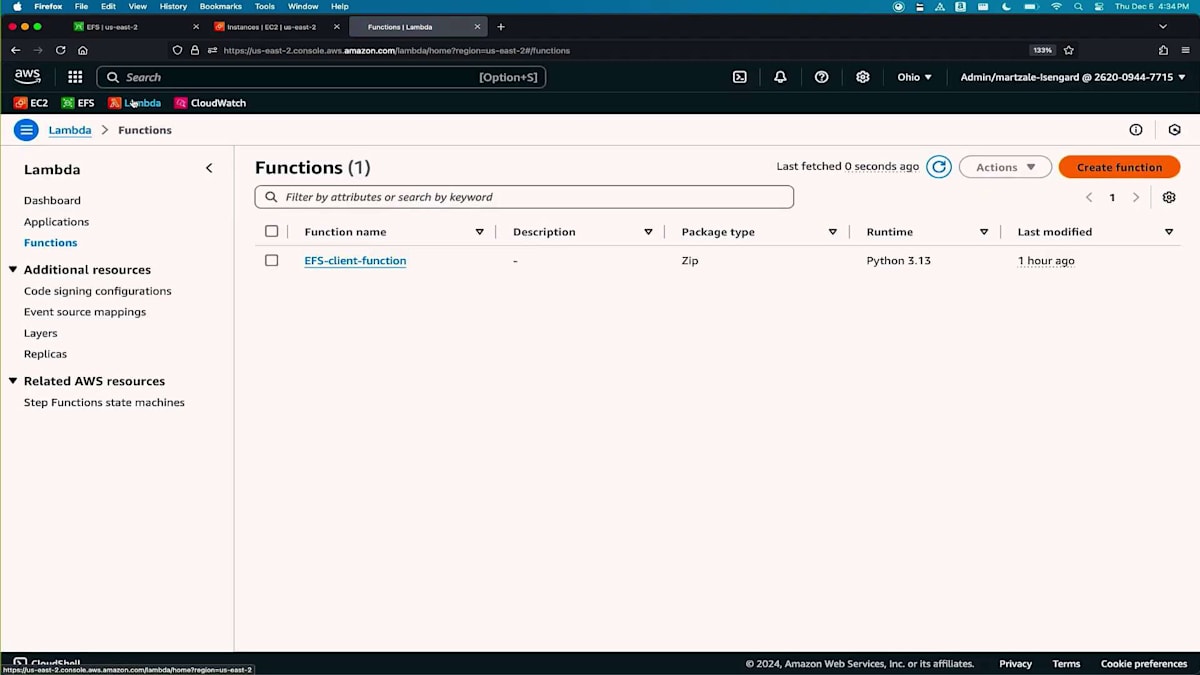Image resolution: width=1200 pixels, height=675 pixels.
Task: Open Event source mappings
Action: 85,312
